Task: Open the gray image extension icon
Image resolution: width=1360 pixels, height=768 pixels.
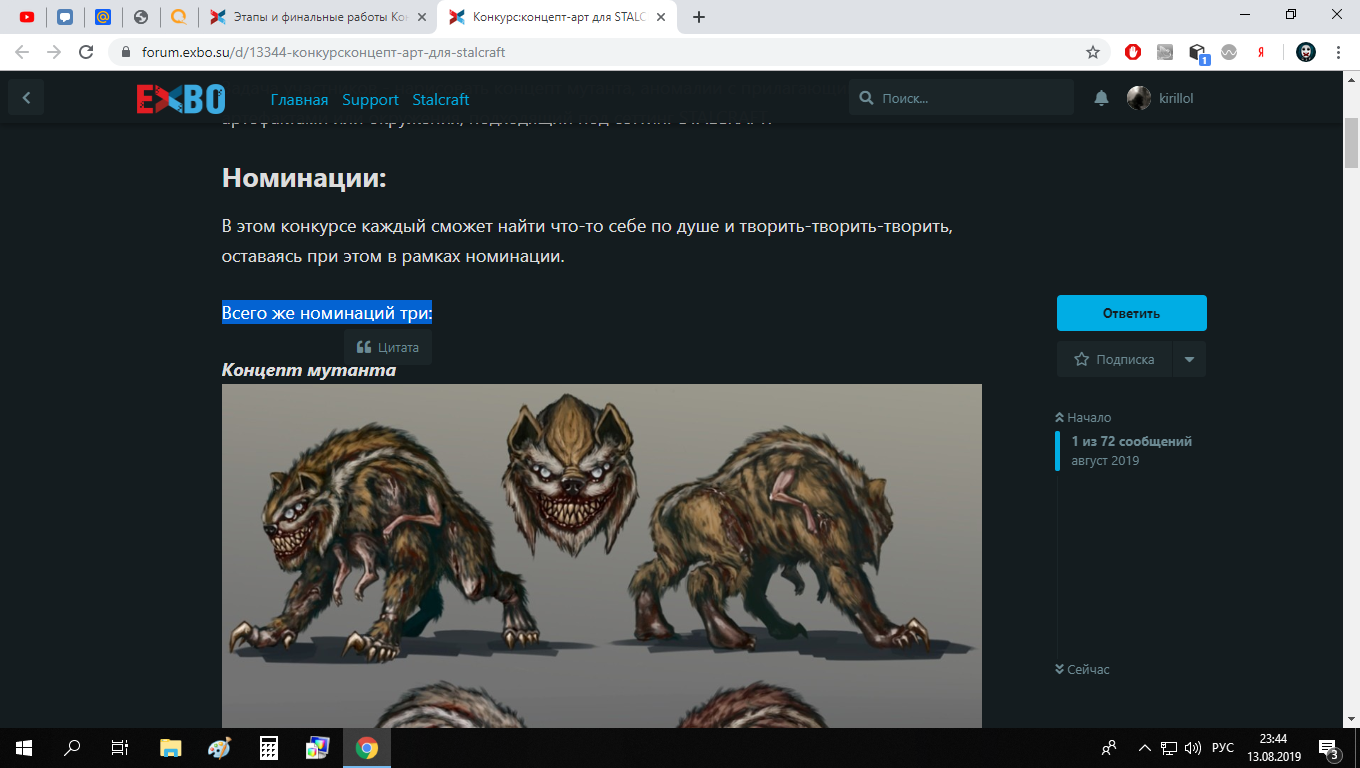Action: pyautogui.click(x=1165, y=52)
